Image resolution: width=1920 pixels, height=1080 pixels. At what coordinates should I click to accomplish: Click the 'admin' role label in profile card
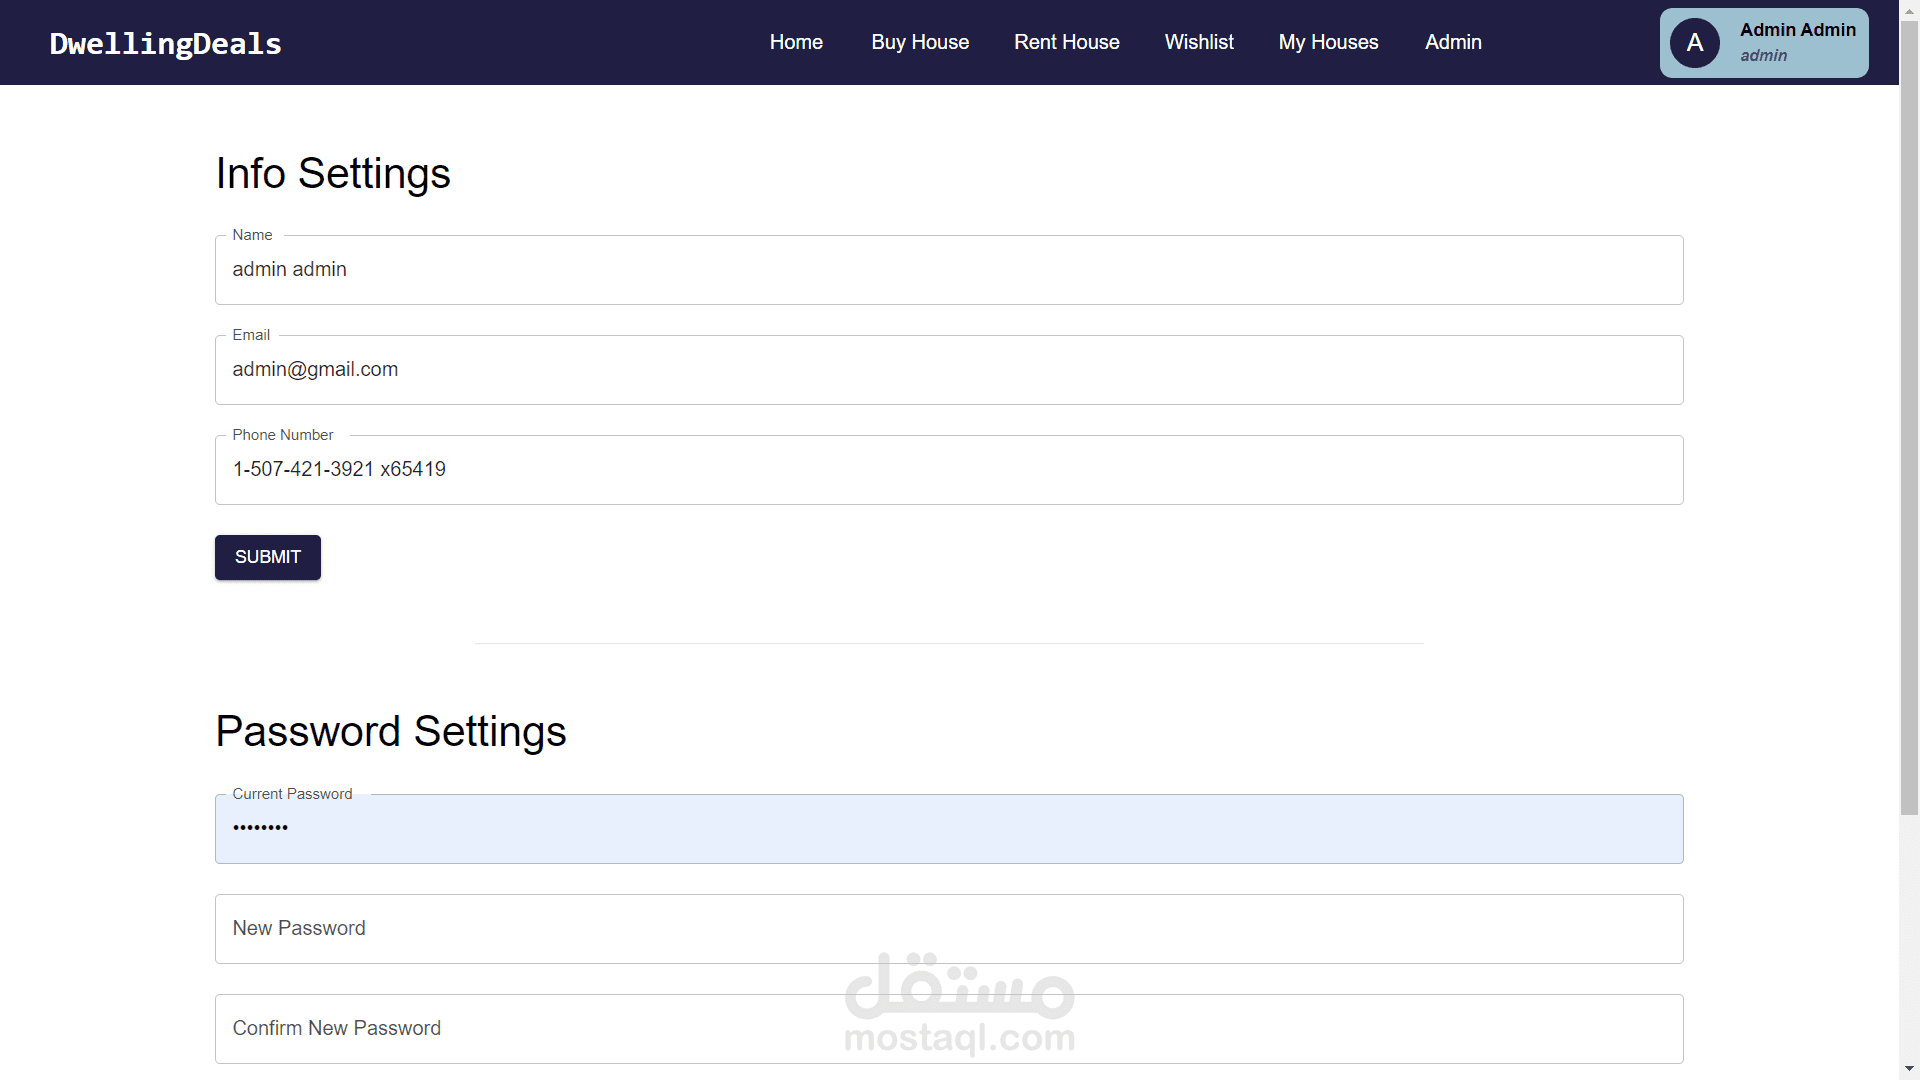1763,56
